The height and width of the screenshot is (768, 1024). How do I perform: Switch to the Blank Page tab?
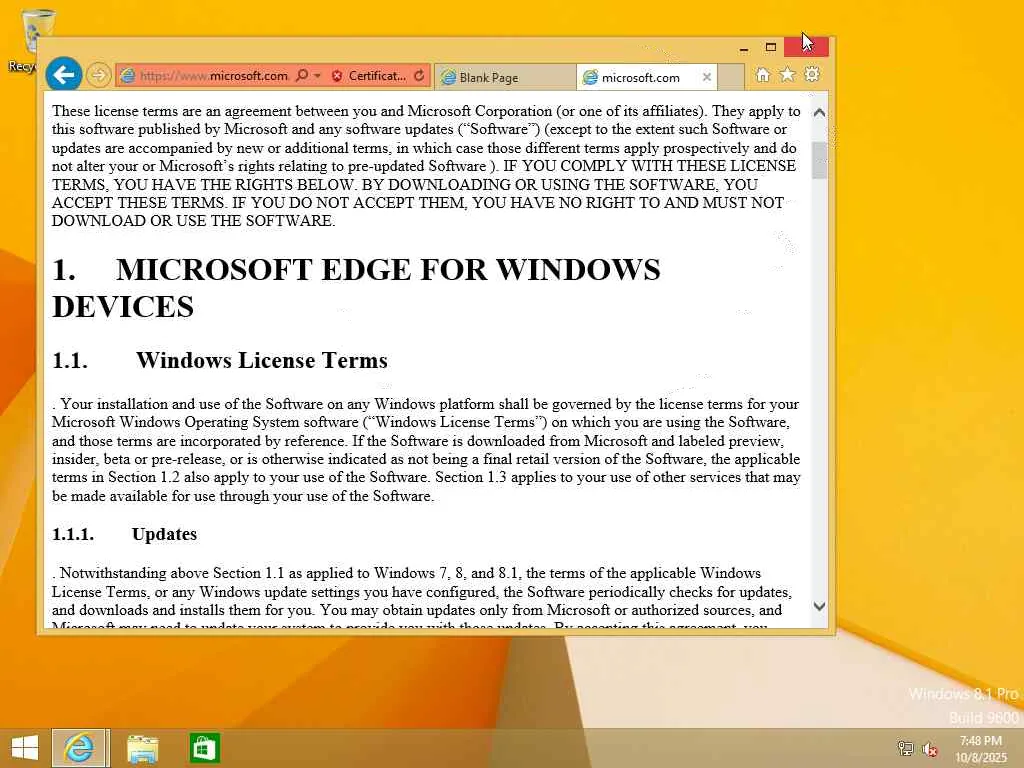coord(504,77)
